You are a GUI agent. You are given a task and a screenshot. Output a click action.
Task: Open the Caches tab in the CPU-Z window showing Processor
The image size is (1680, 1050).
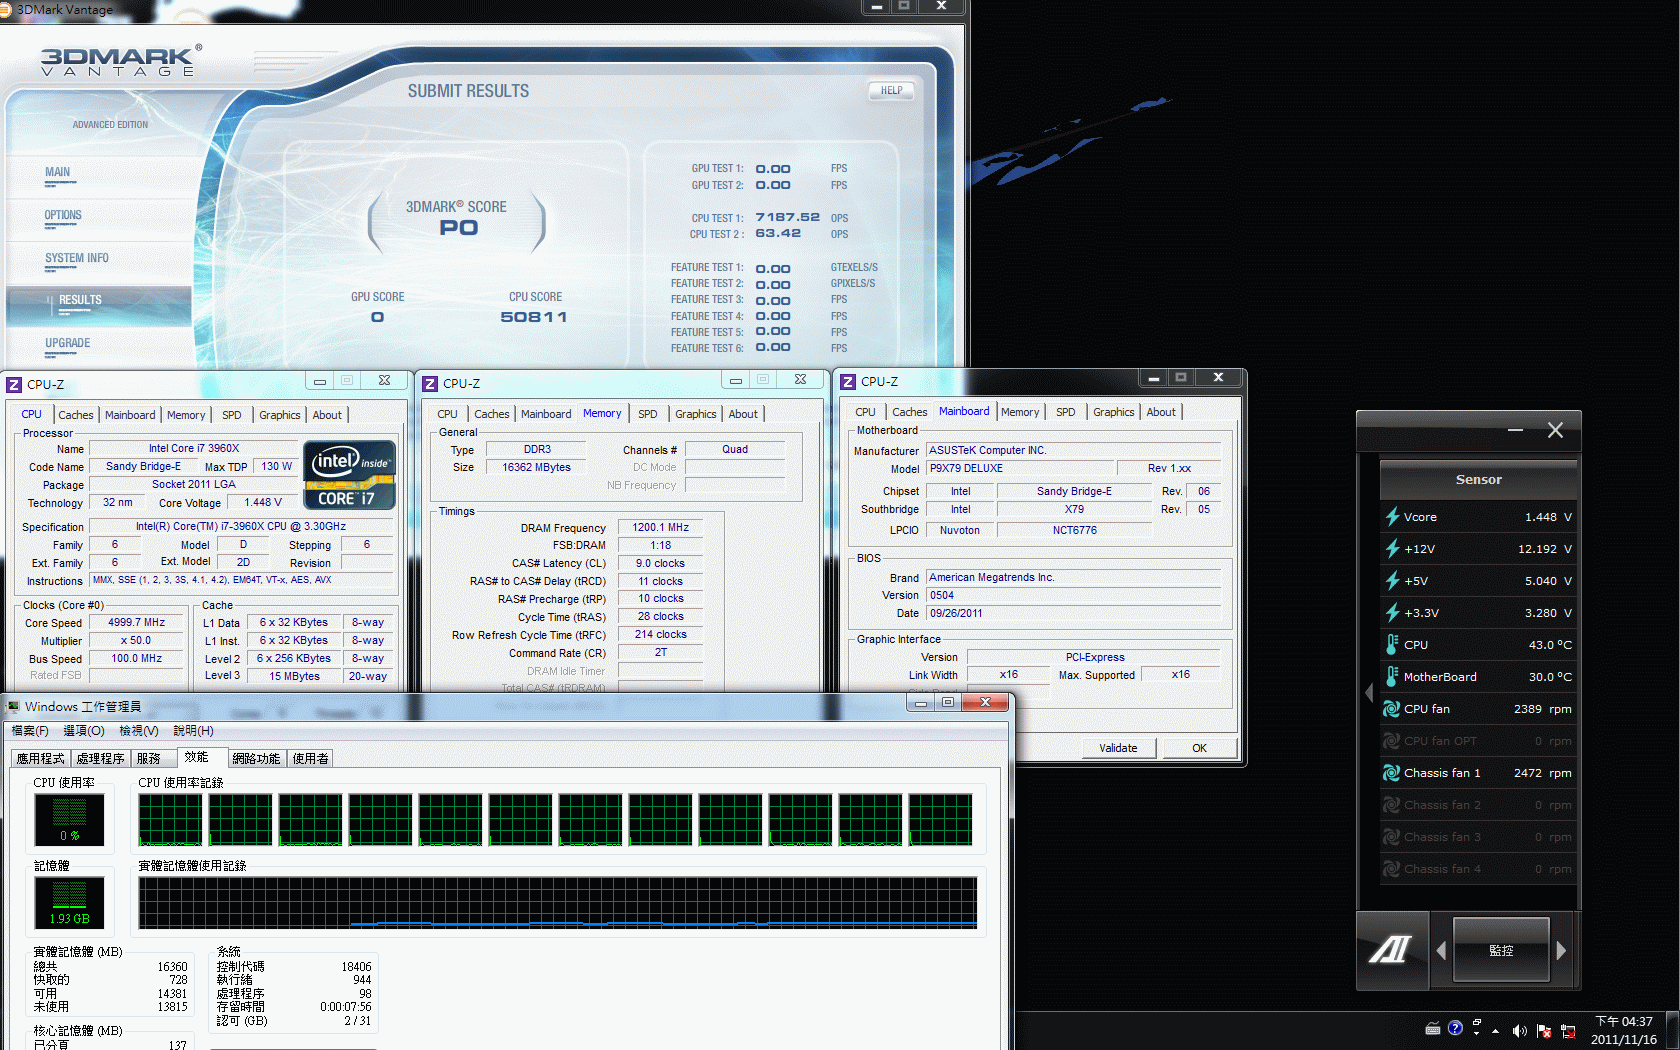tap(76, 415)
